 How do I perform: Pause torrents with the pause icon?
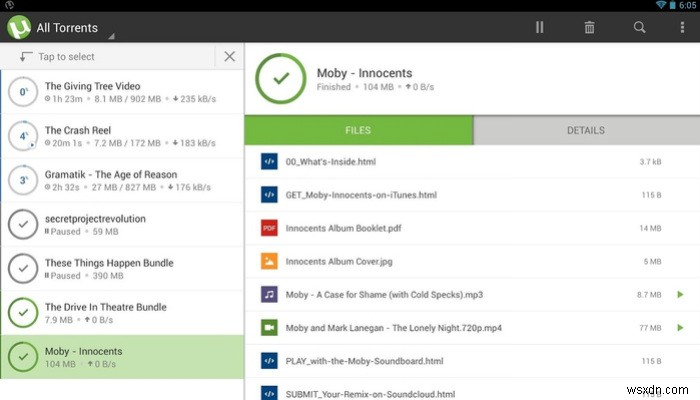click(539, 27)
